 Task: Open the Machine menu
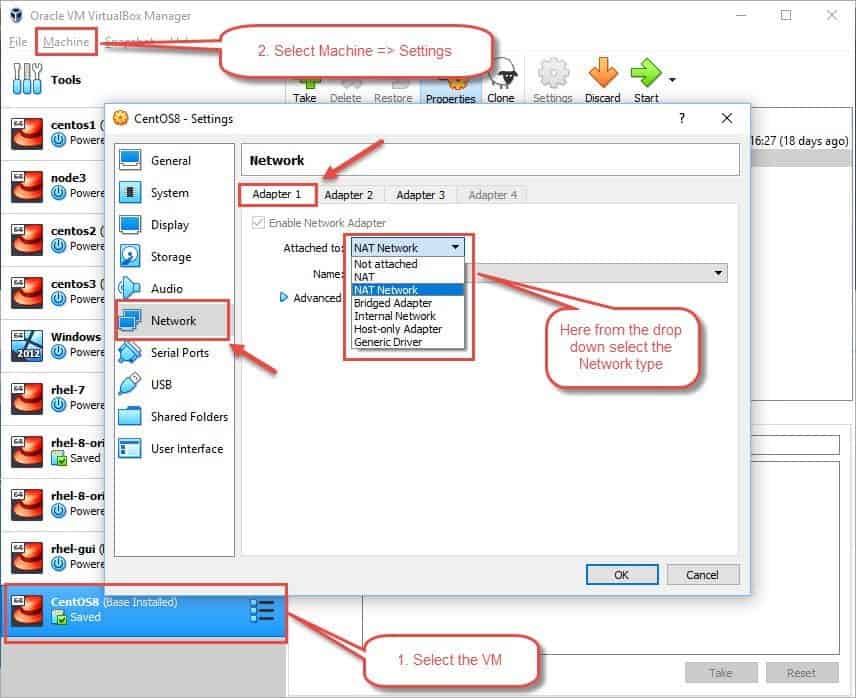pyautogui.click(x=66, y=42)
